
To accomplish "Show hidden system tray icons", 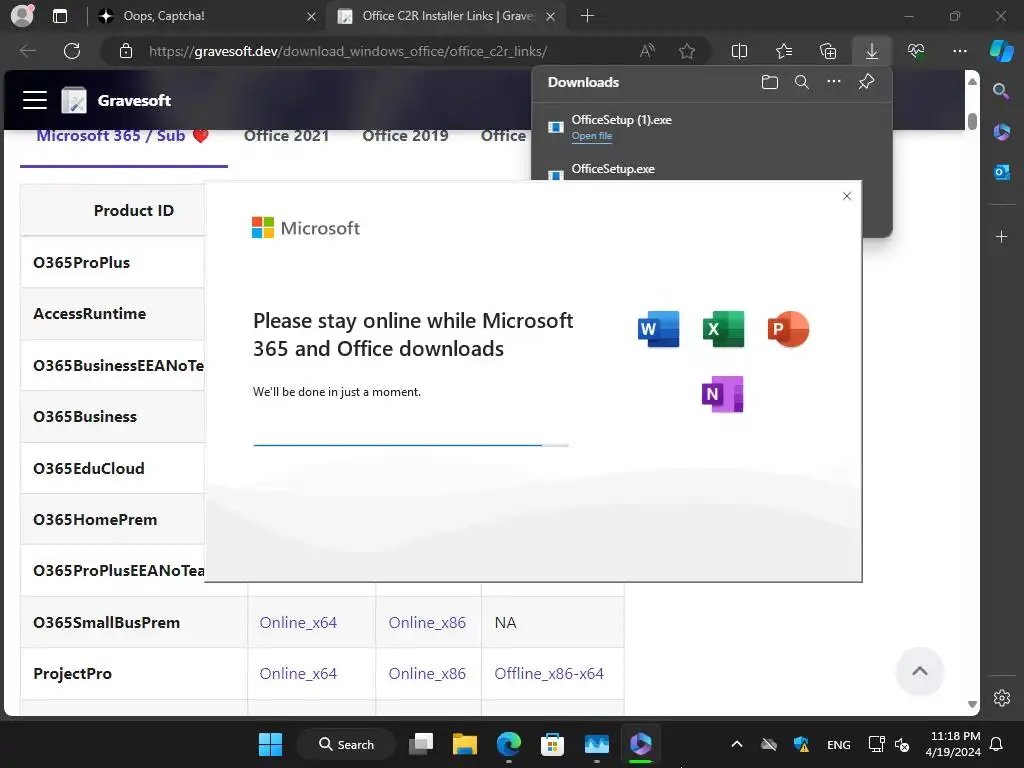I will [x=737, y=744].
